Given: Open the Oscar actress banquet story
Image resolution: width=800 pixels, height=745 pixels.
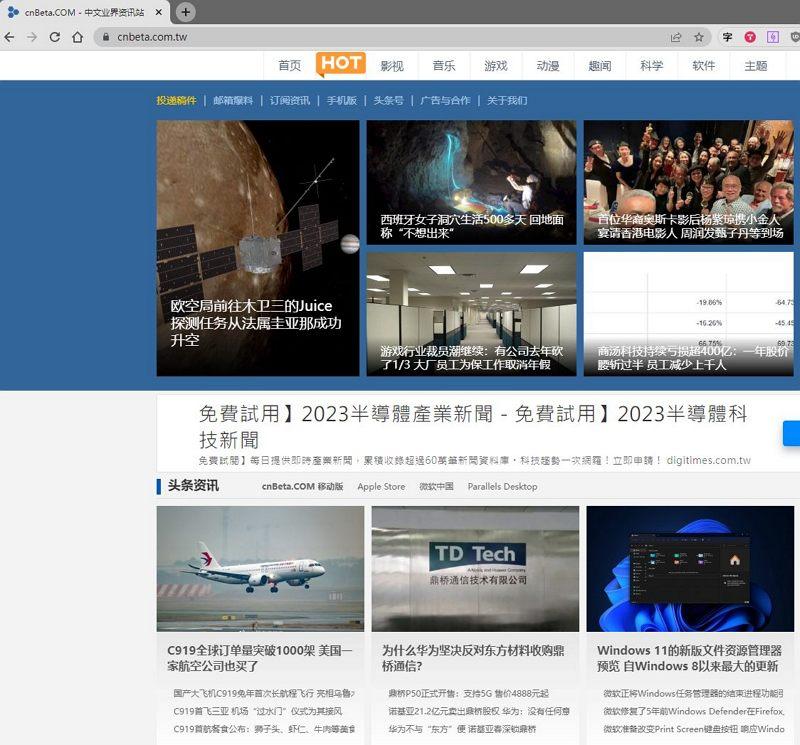Looking at the screenshot, I should point(689,182).
